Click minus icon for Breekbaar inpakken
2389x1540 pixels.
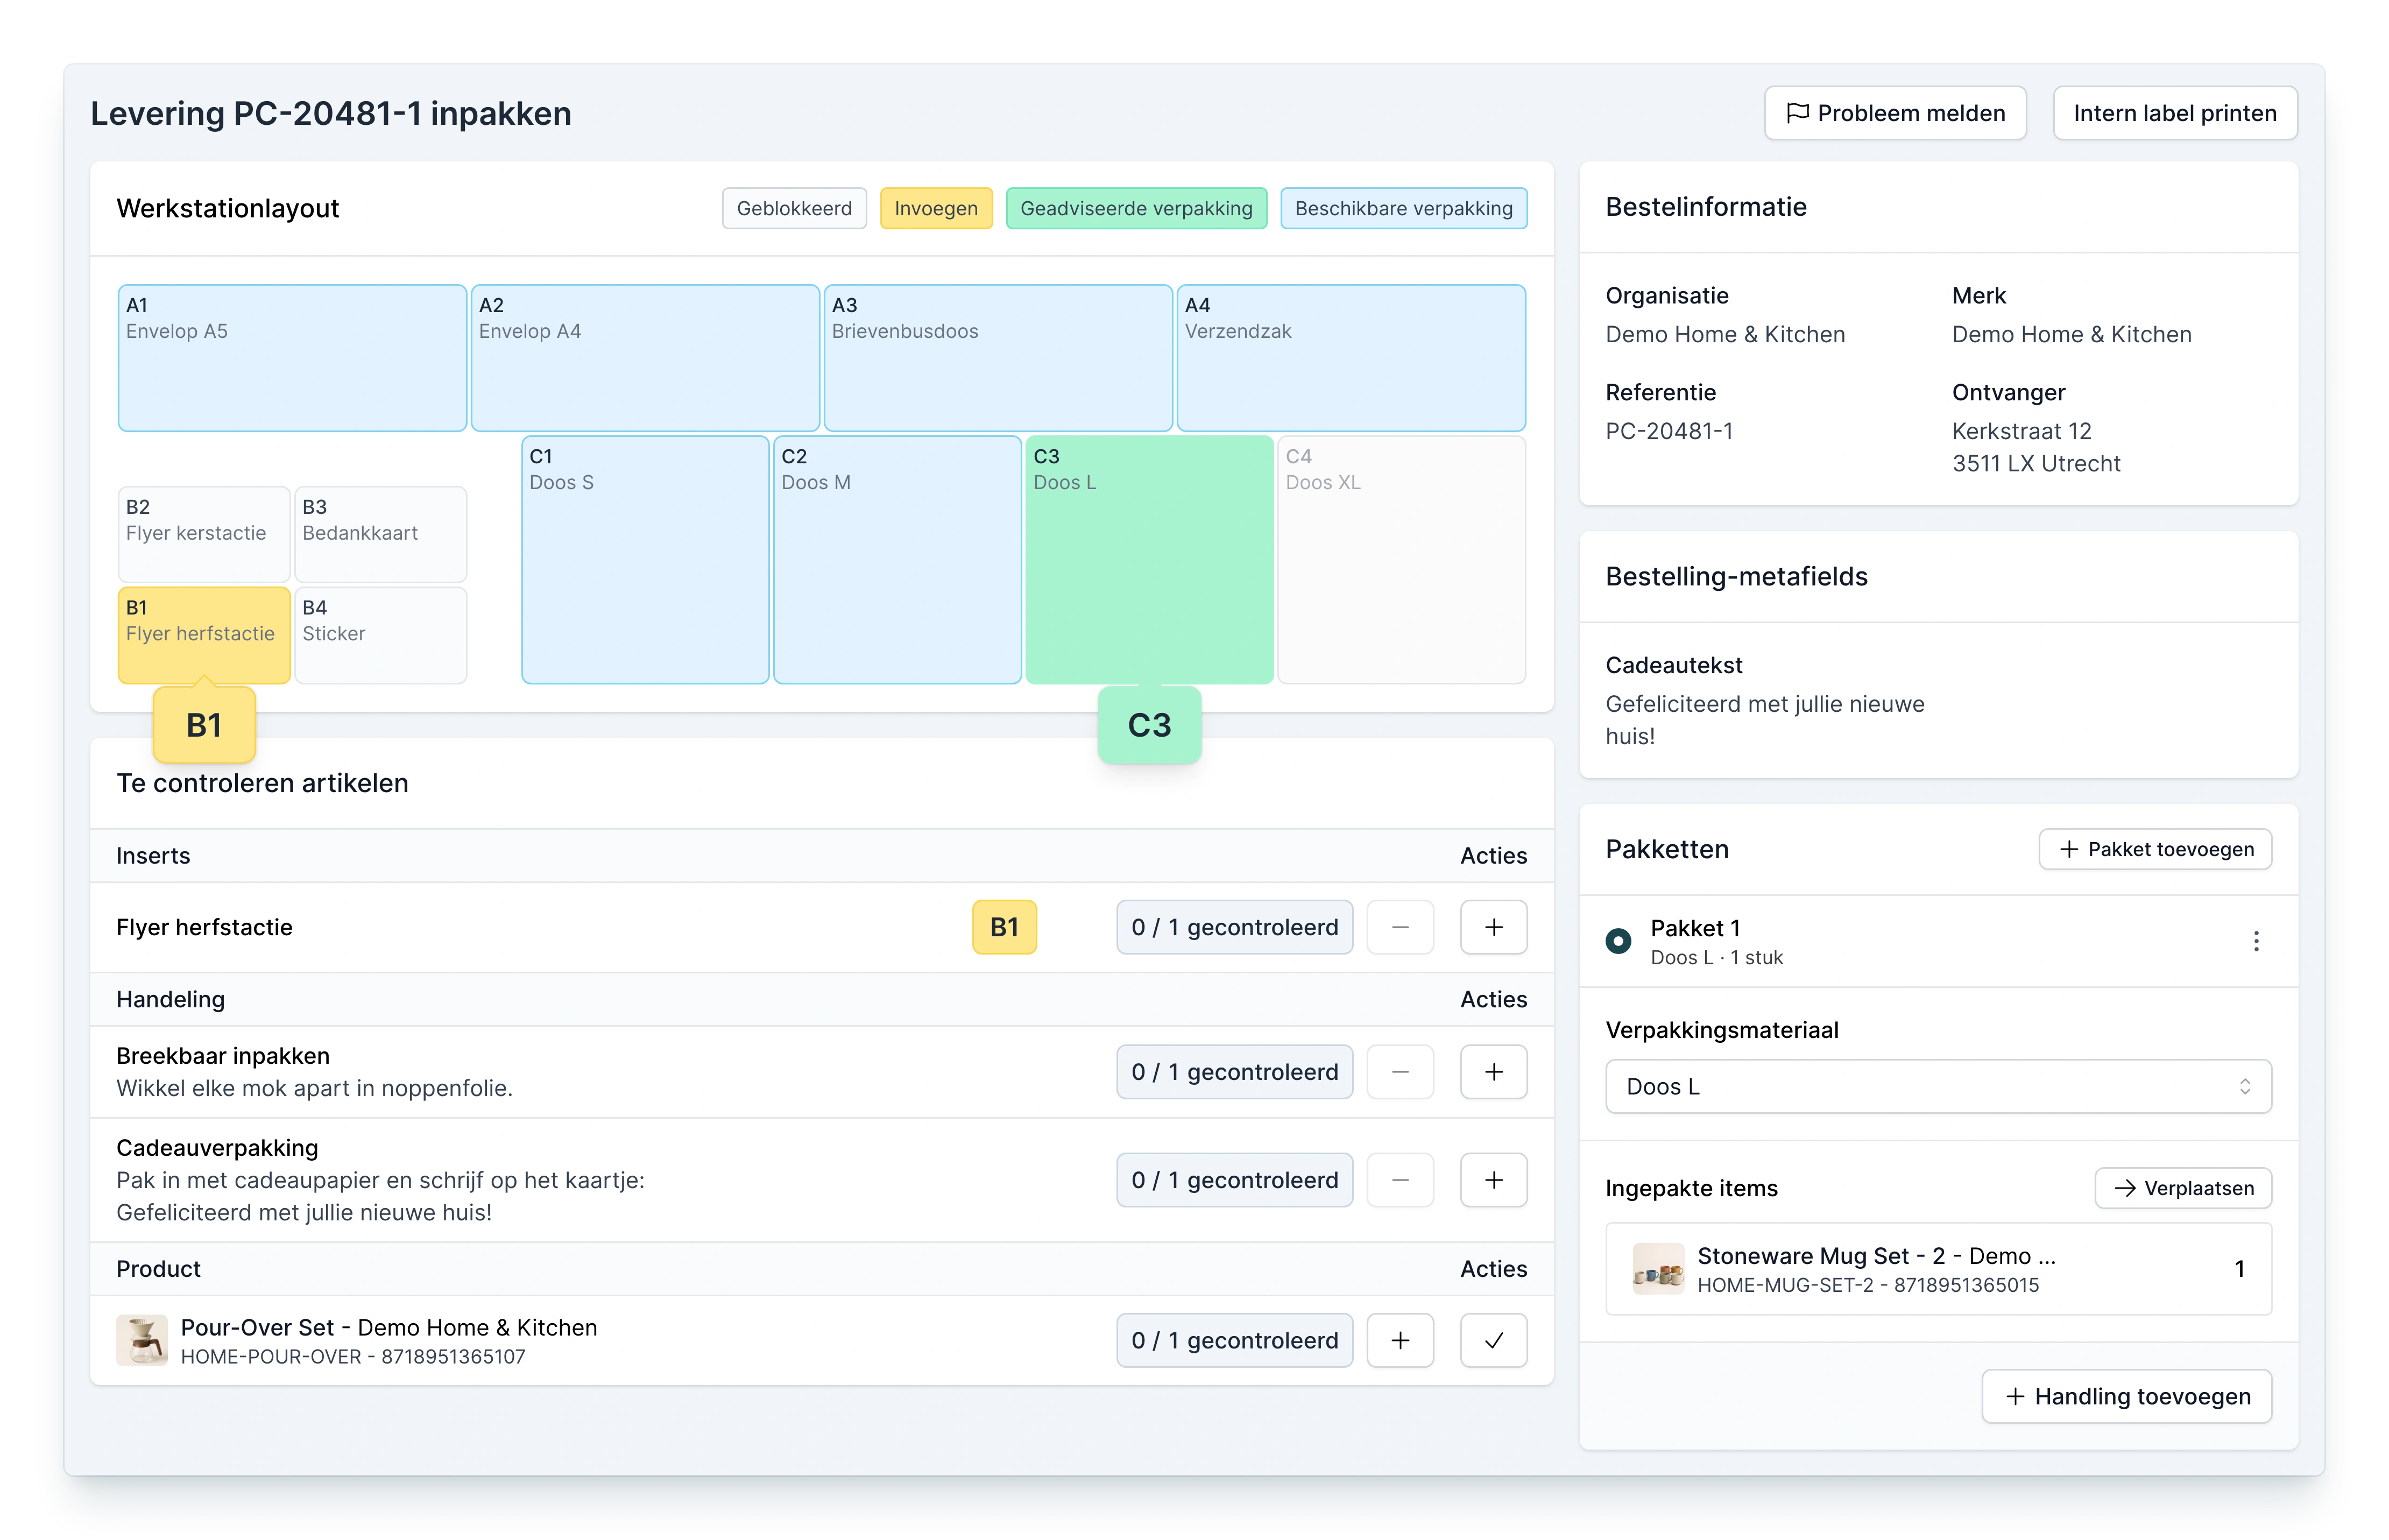pos(1400,1072)
